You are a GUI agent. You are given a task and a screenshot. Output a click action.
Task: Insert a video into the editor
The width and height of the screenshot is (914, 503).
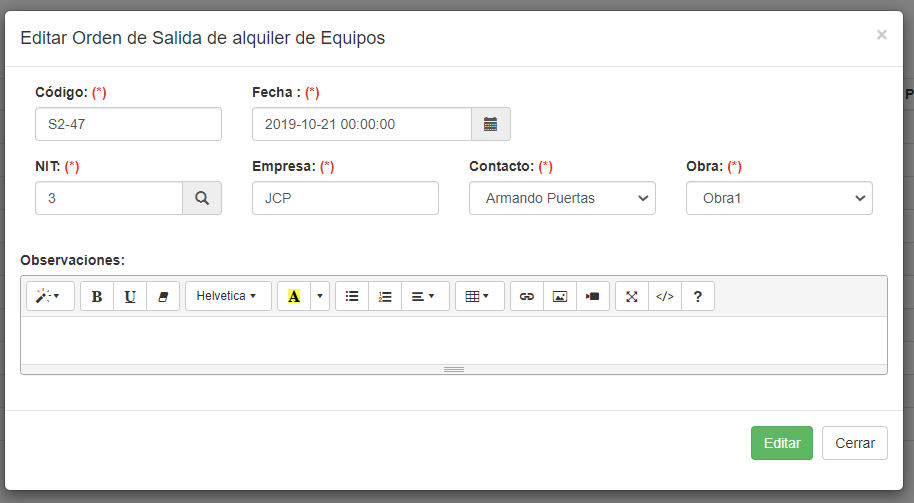pyautogui.click(x=593, y=296)
